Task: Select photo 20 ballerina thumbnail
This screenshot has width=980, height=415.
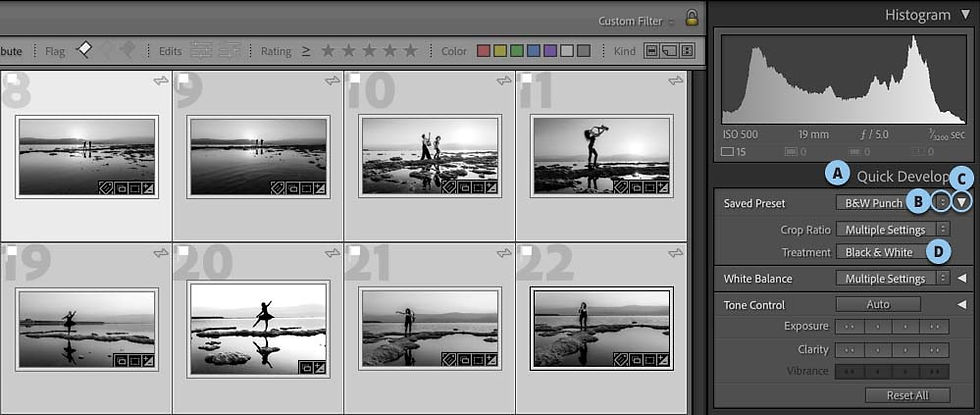Action: [x=258, y=328]
